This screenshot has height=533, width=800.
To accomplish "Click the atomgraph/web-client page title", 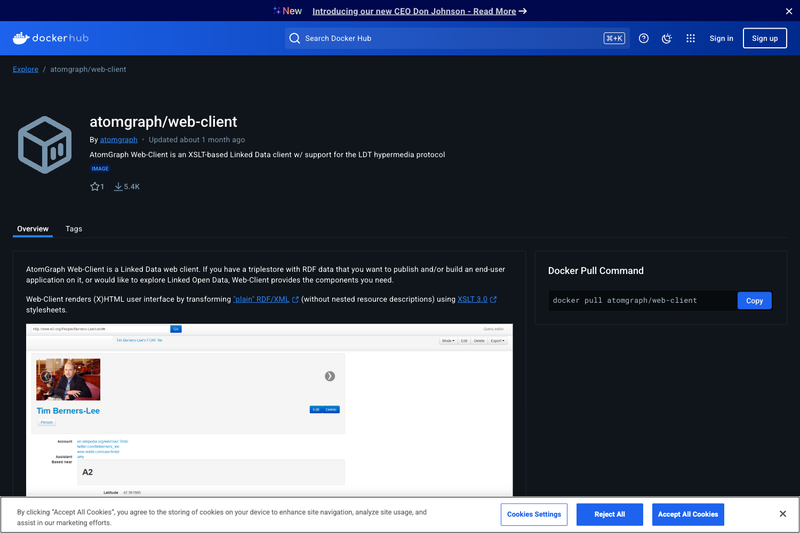I will point(163,122).
